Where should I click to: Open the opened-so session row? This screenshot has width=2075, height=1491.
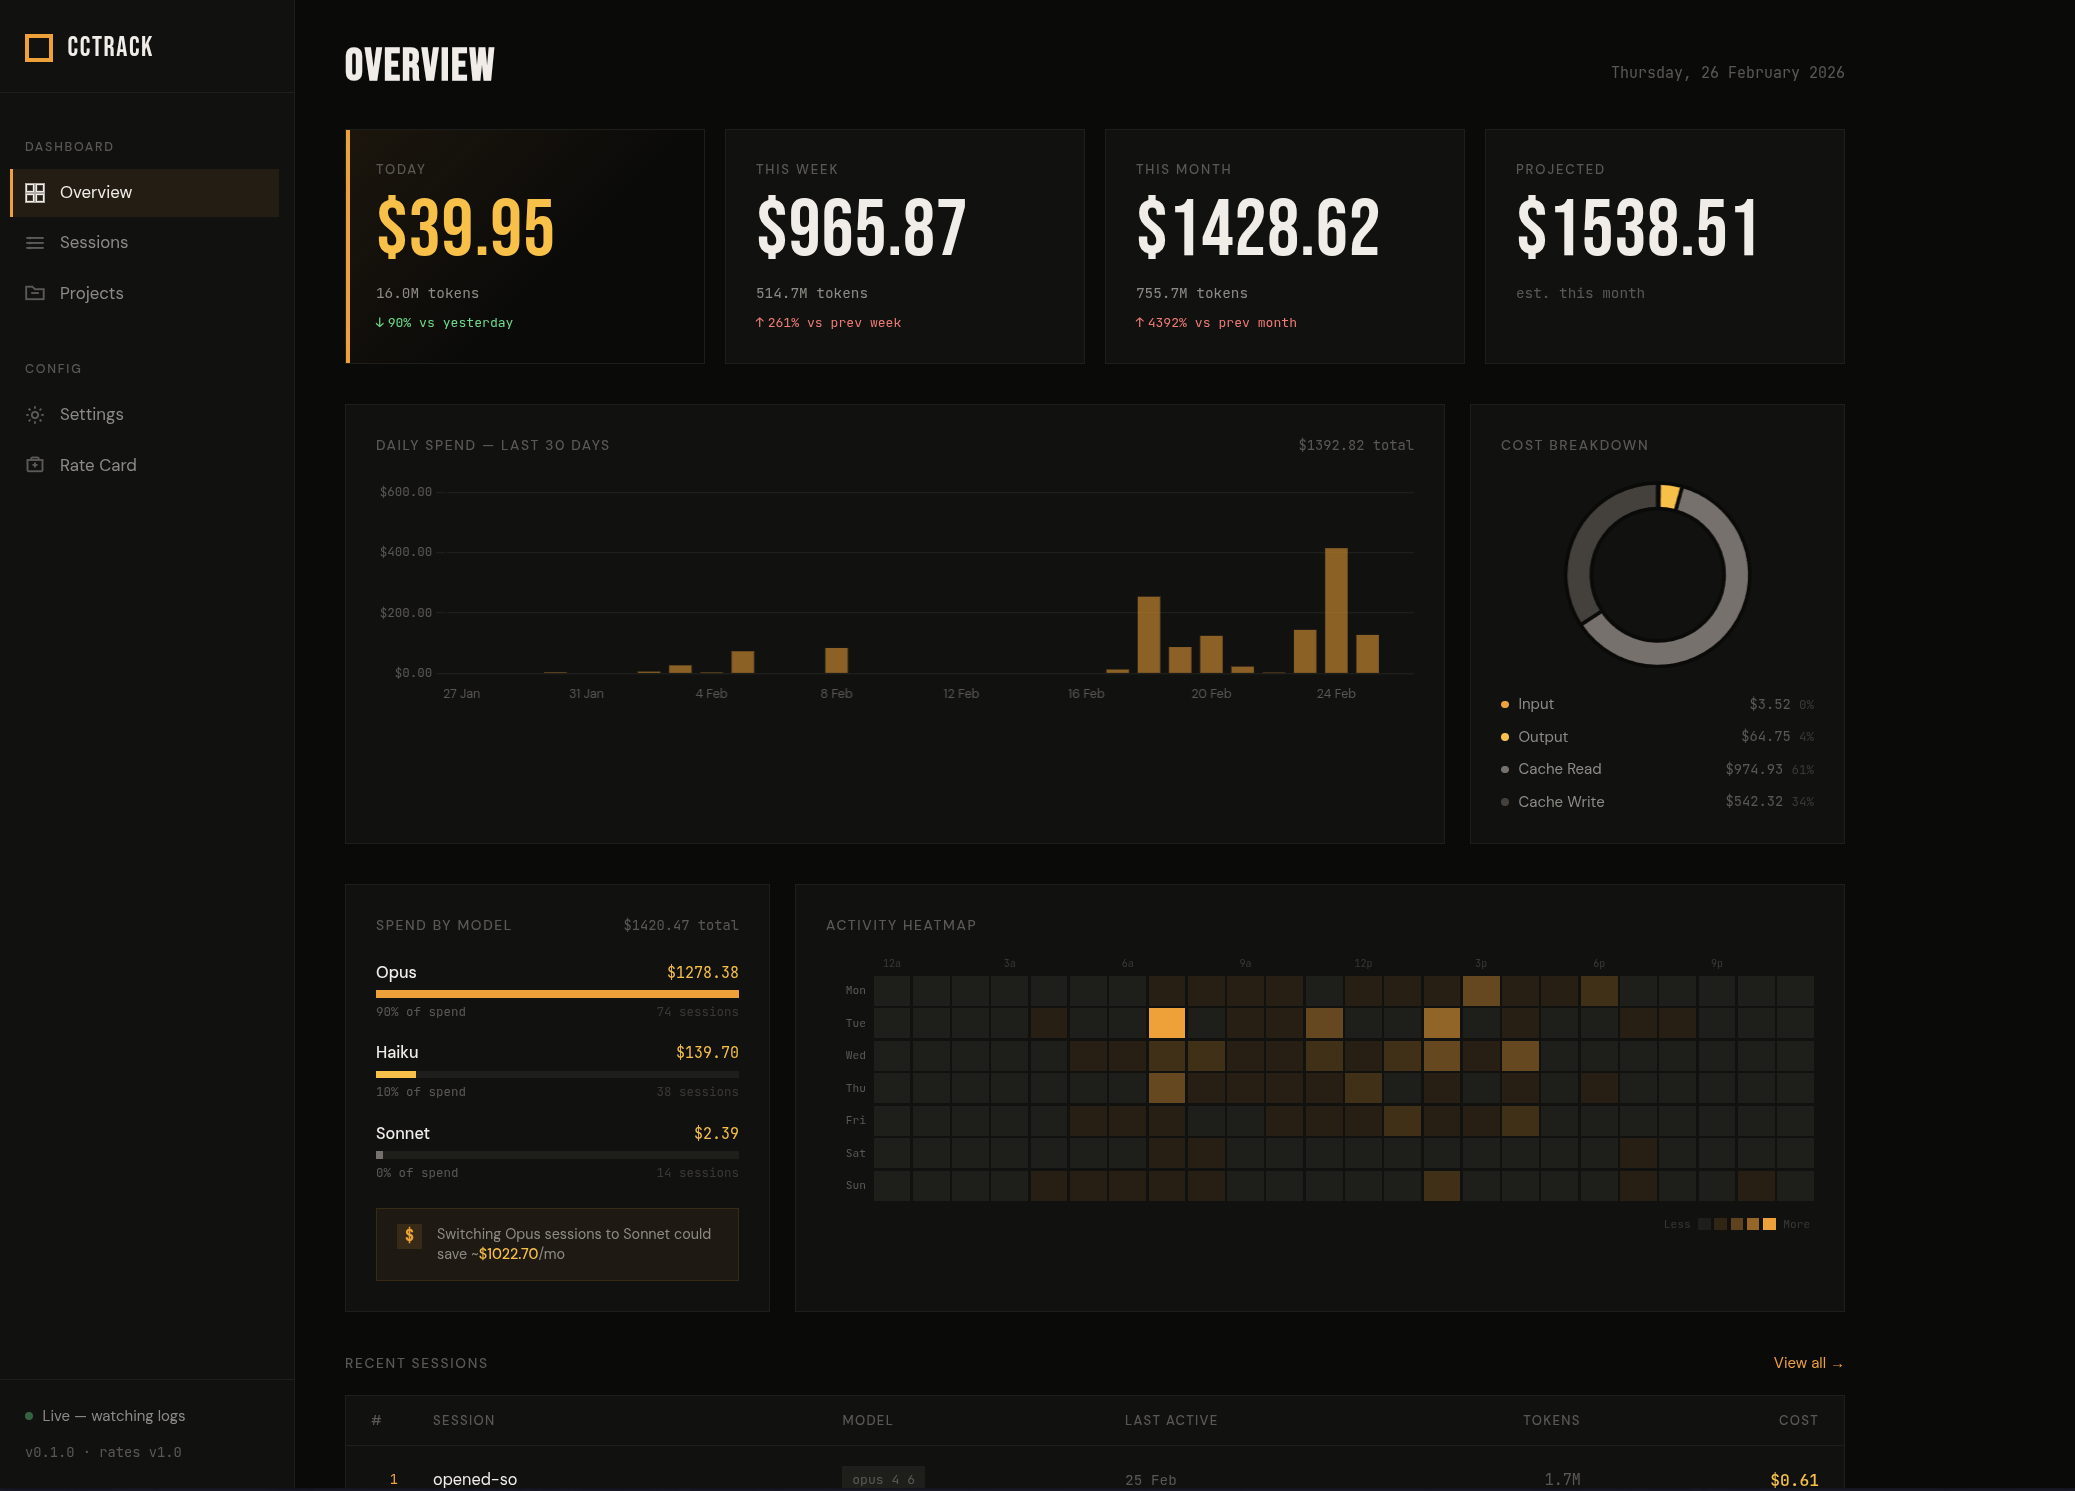pyautogui.click(x=475, y=1479)
